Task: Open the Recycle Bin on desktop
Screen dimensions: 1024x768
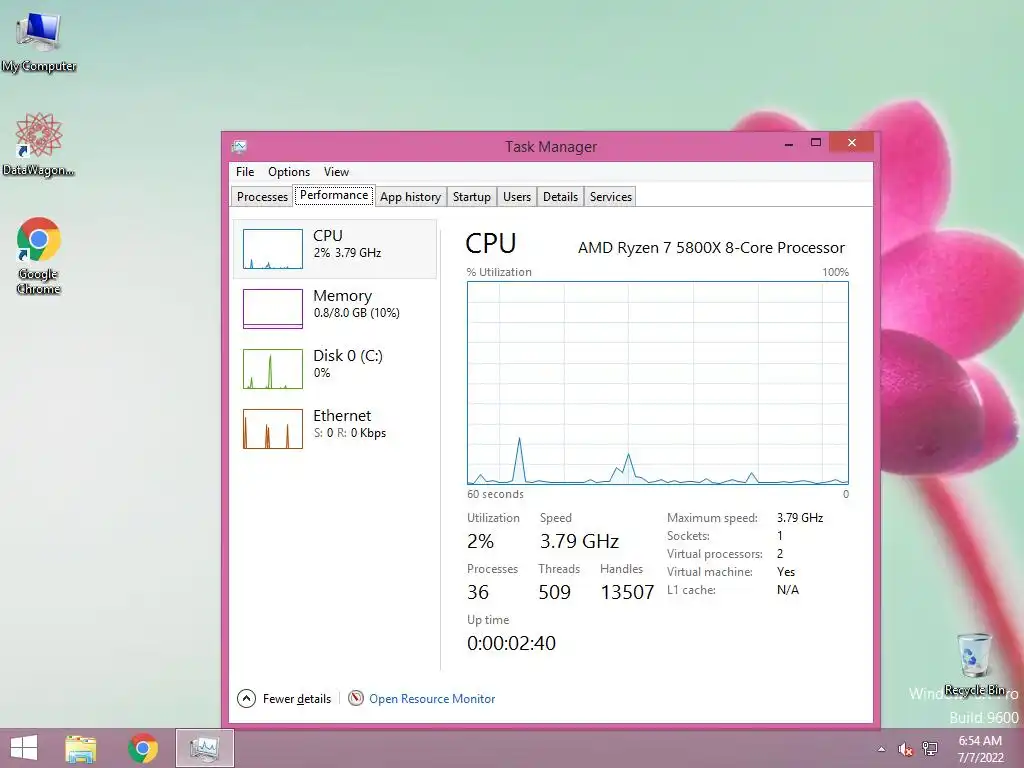Action: click(x=974, y=663)
